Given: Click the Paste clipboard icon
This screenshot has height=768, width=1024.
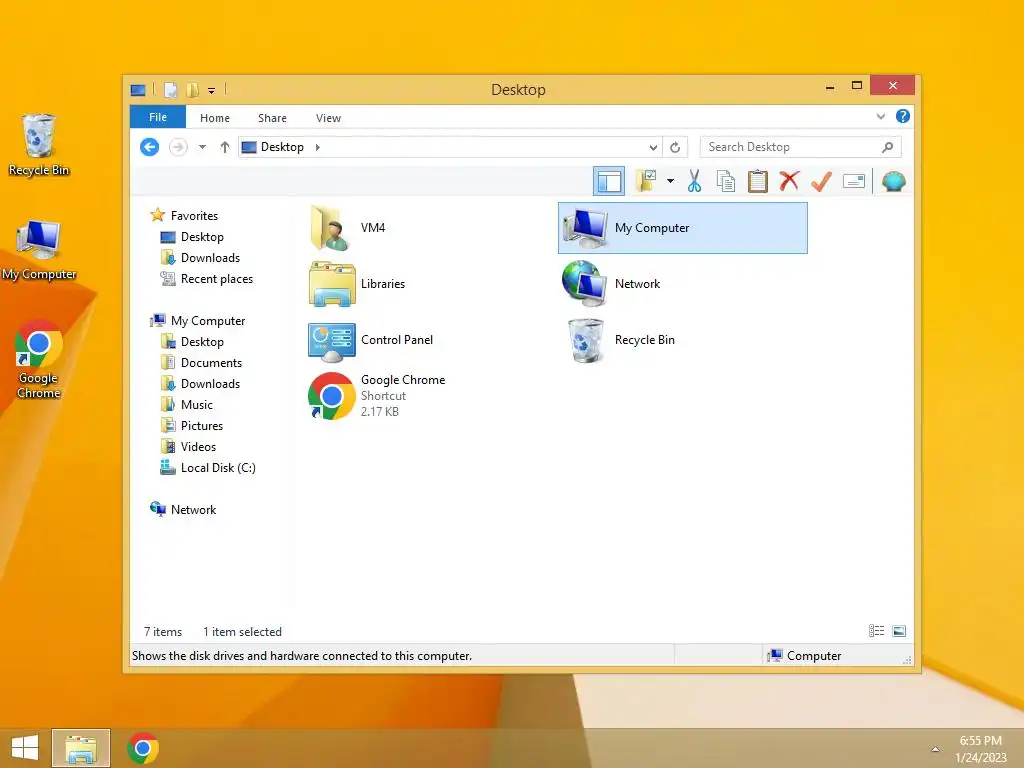Looking at the screenshot, I should point(758,181).
